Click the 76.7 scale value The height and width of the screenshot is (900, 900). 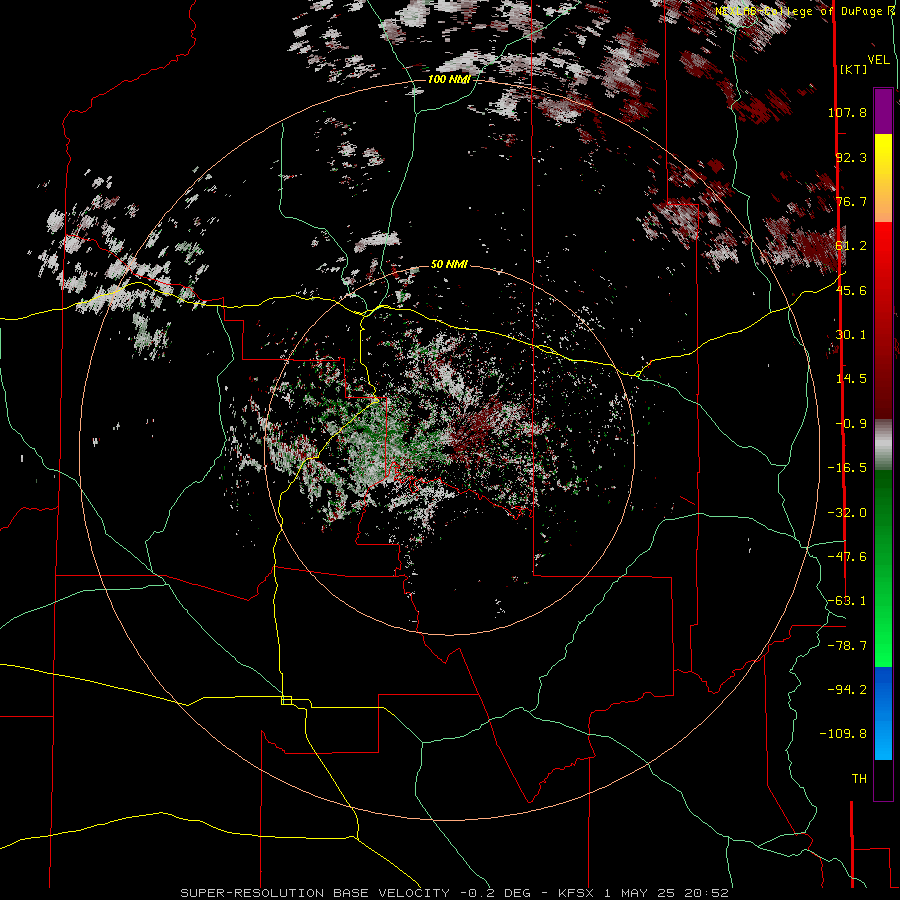click(851, 201)
